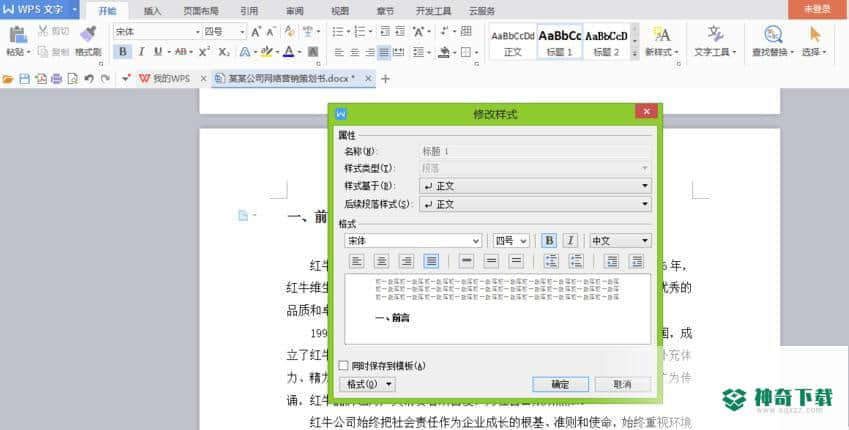Switch to the 视图 ribbon tab

pos(340,11)
